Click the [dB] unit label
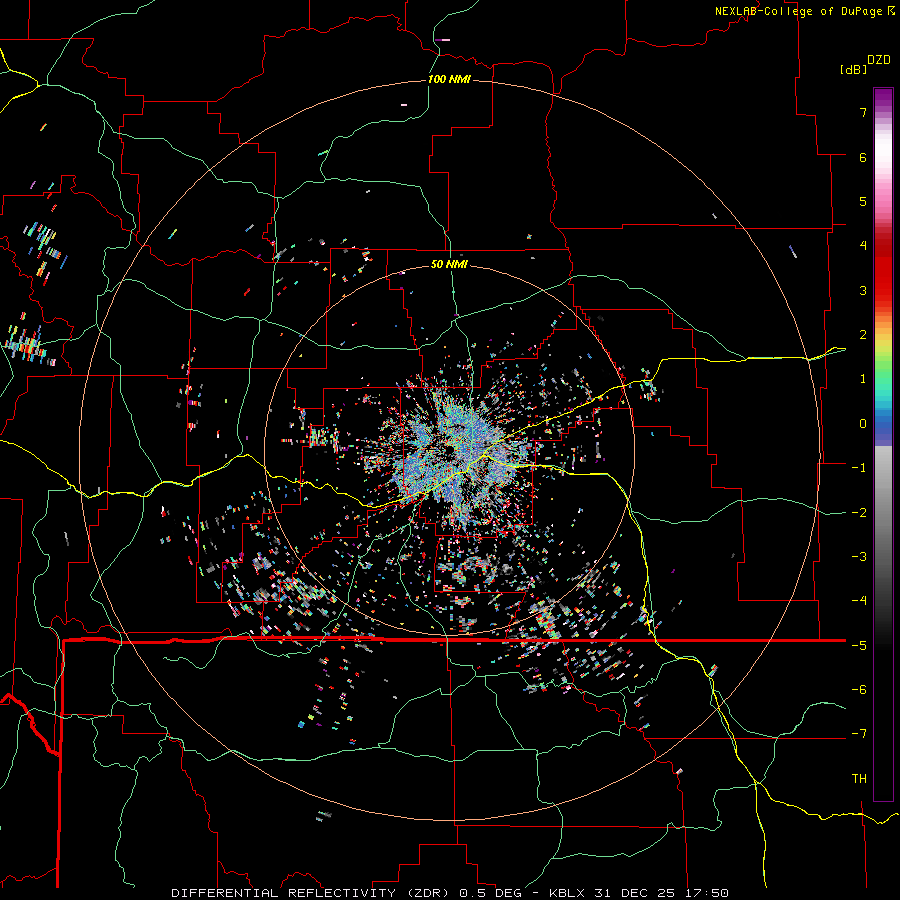This screenshot has width=900, height=900. coord(854,69)
